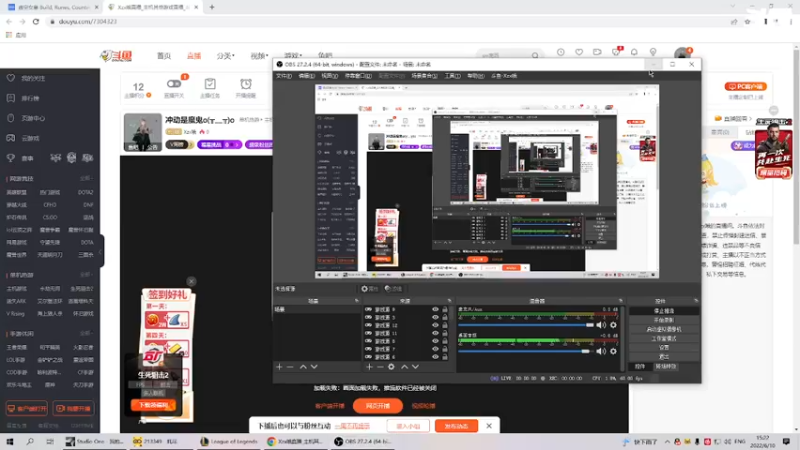Toggle visibility of source numbered 9
800x450 pixels.
[435, 309]
